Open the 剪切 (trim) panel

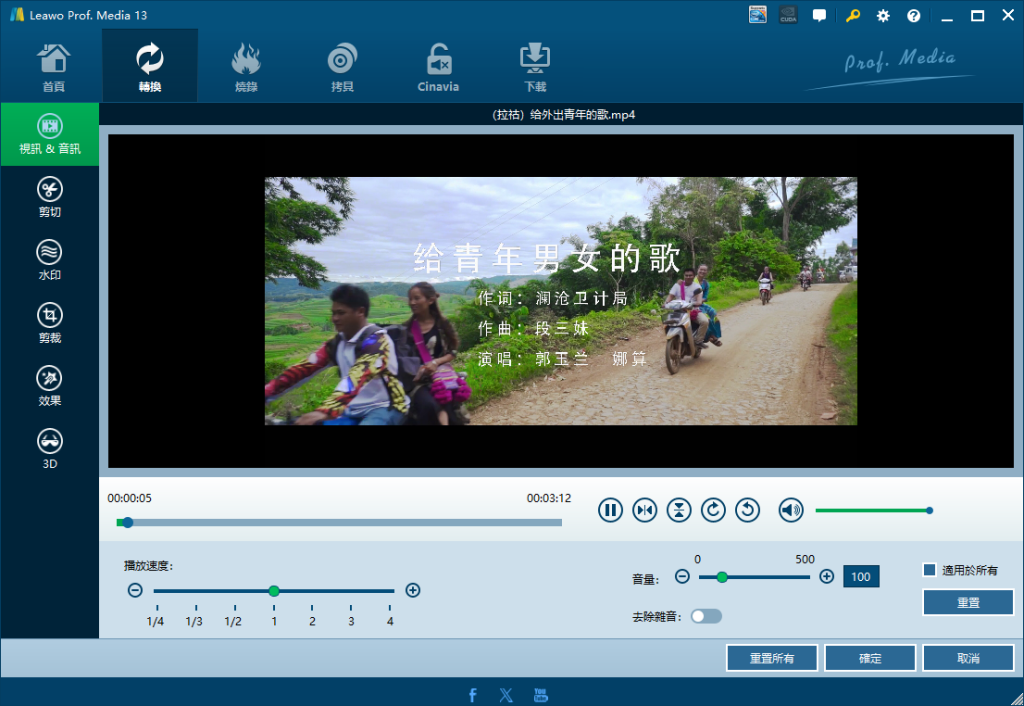pos(50,196)
